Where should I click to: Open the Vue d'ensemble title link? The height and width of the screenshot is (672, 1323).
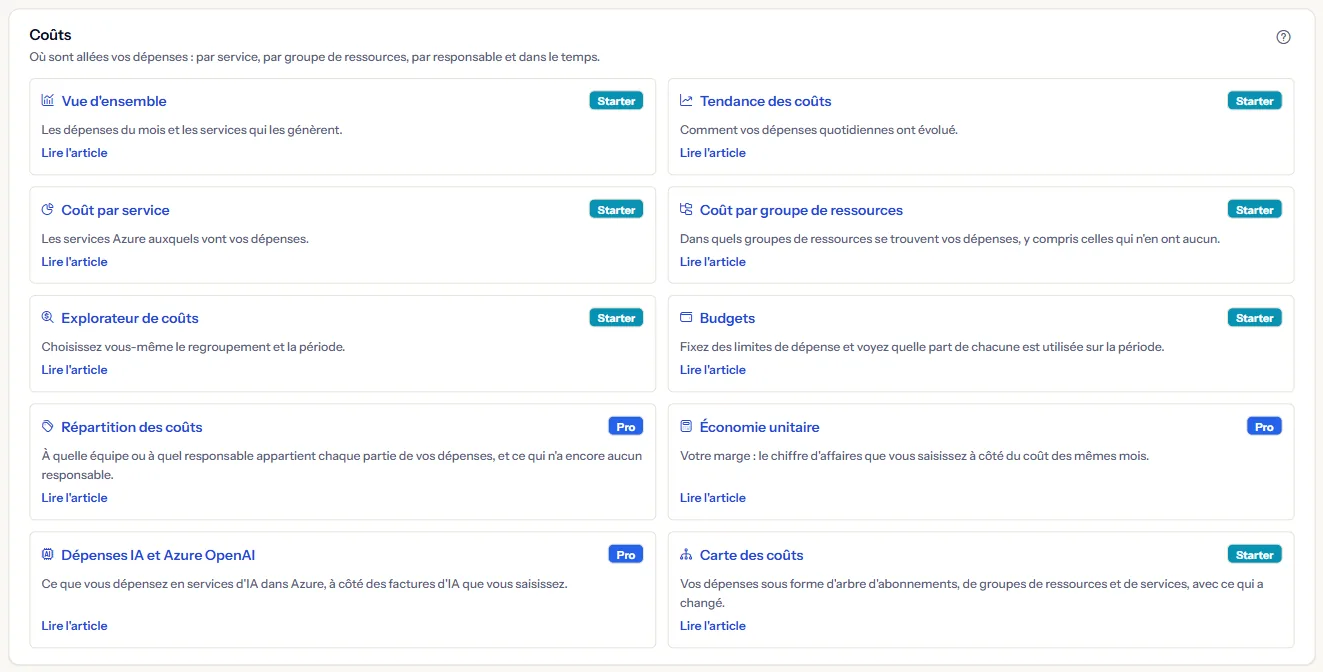(x=114, y=101)
